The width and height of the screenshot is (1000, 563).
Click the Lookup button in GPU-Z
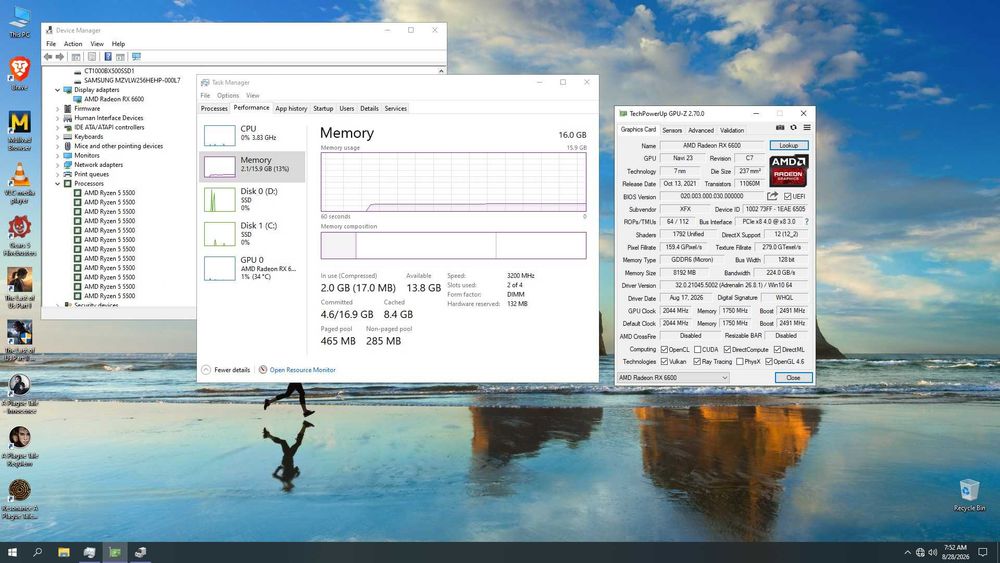pyautogui.click(x=788, y=145)
